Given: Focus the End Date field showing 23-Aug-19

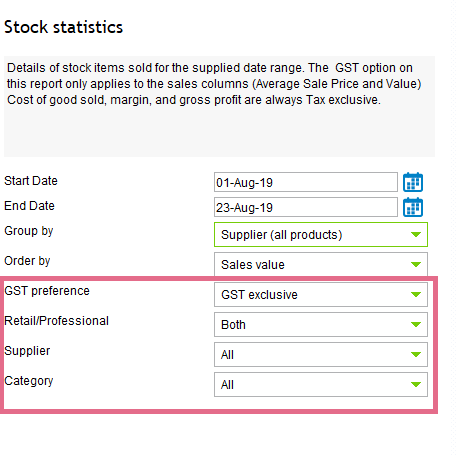Looking at the screenshot, I should 306,207.
